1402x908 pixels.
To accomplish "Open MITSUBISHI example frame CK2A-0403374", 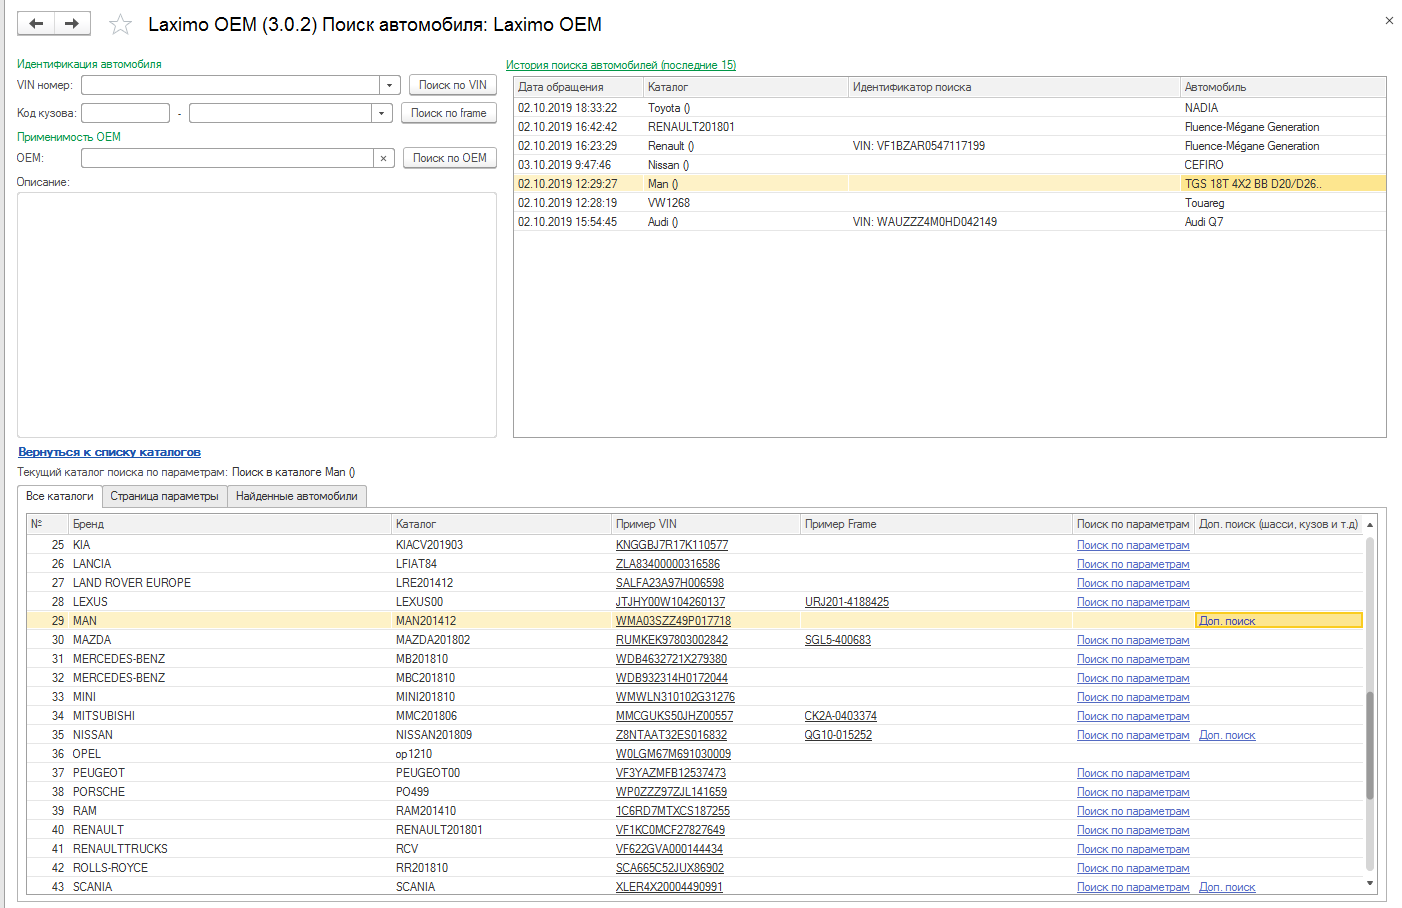I will [841, 716].
